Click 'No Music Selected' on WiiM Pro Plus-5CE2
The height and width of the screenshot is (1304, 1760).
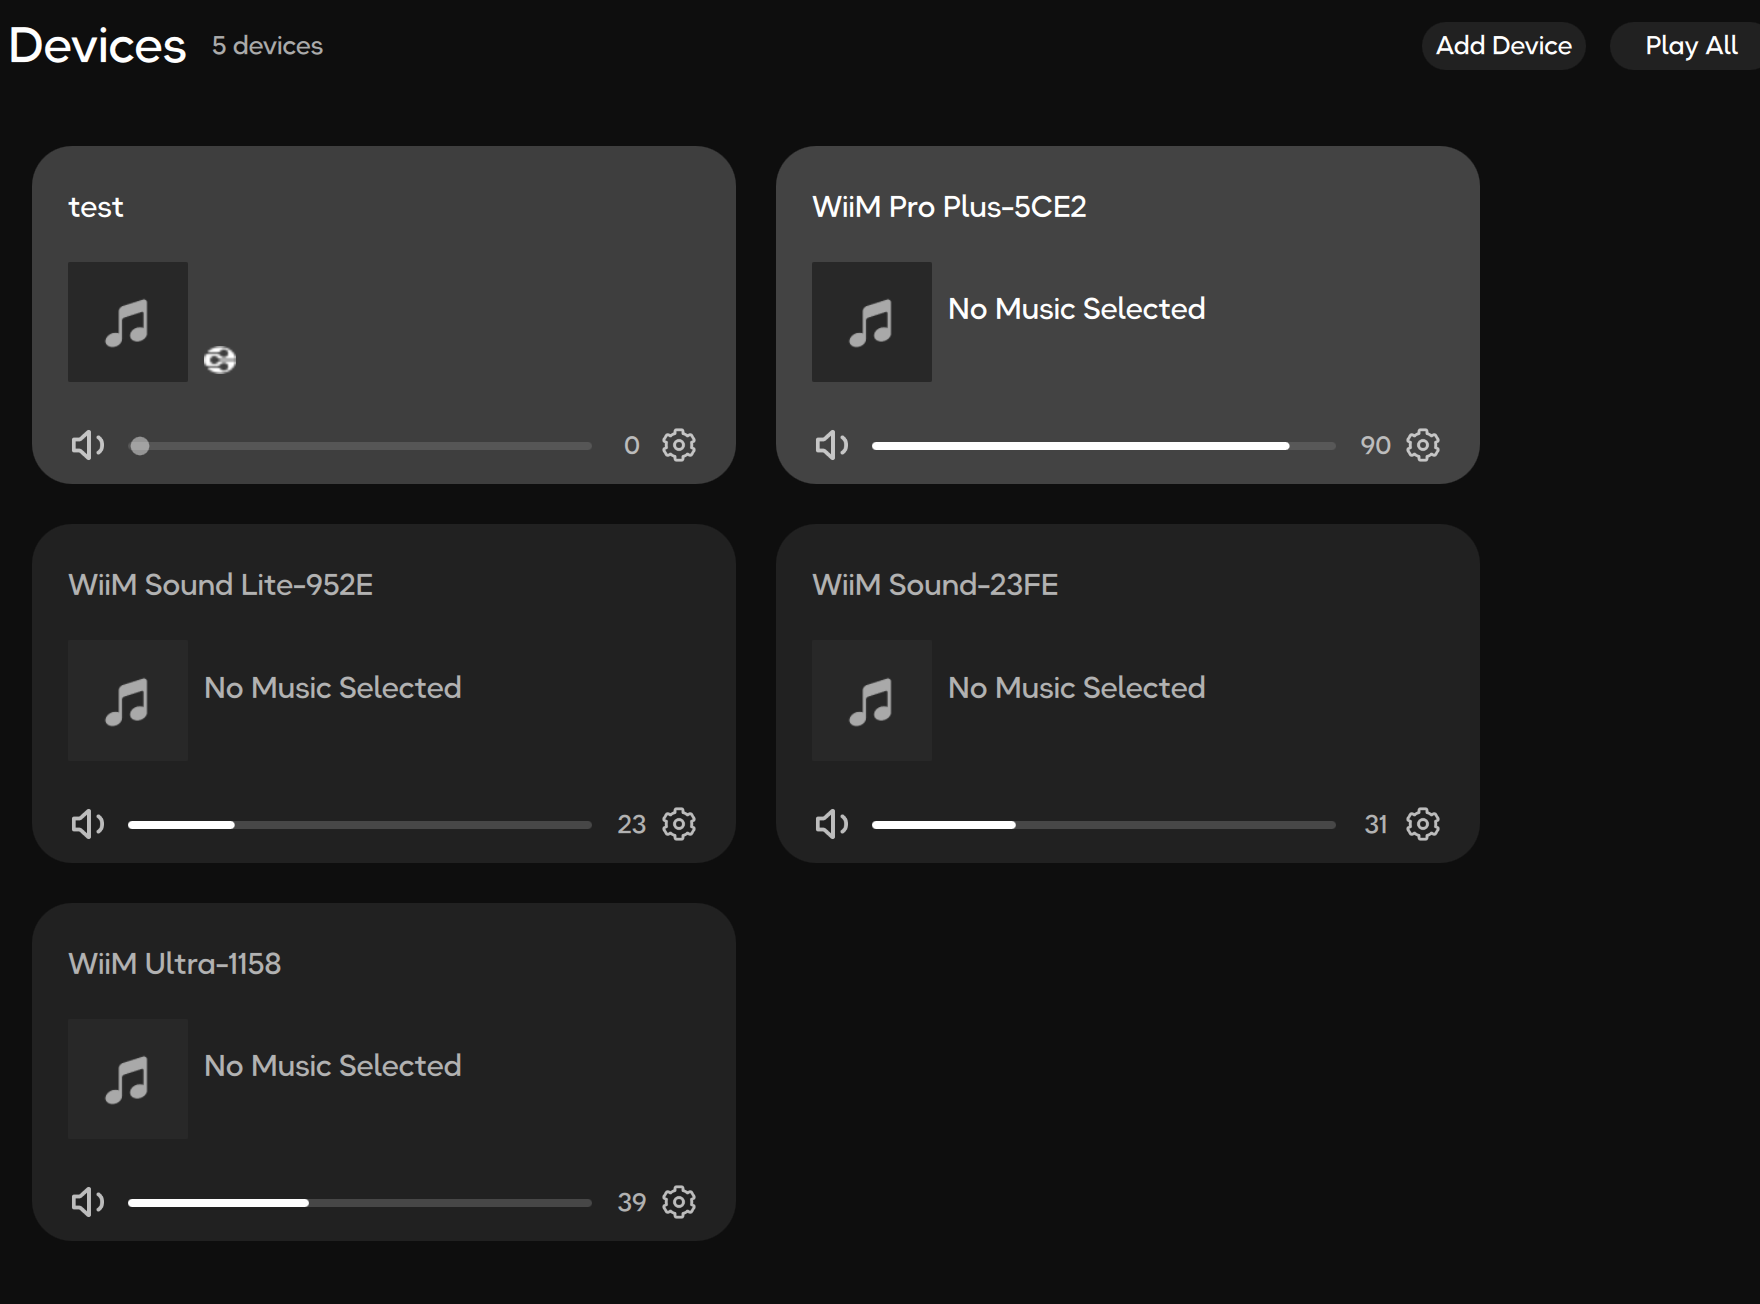pos(1077,309)
